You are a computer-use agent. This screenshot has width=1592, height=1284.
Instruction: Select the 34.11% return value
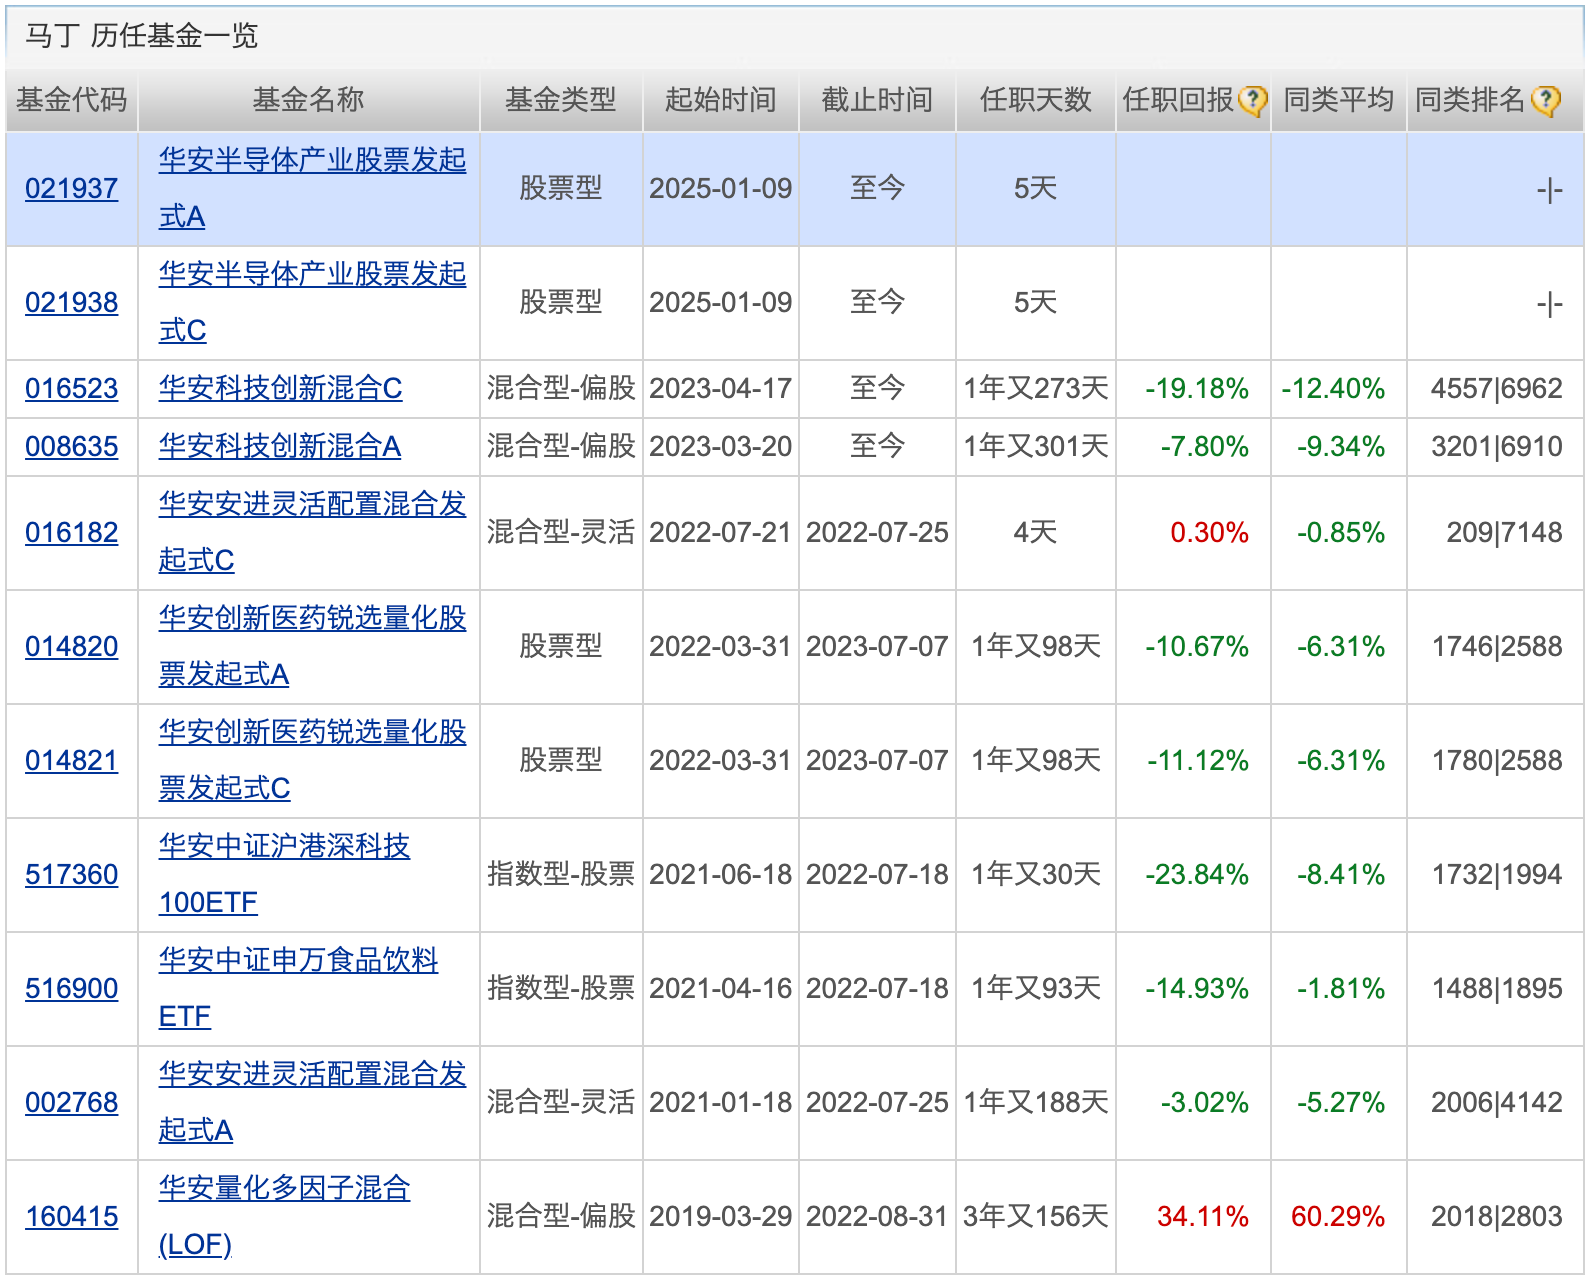(x=1203, y=1217)
